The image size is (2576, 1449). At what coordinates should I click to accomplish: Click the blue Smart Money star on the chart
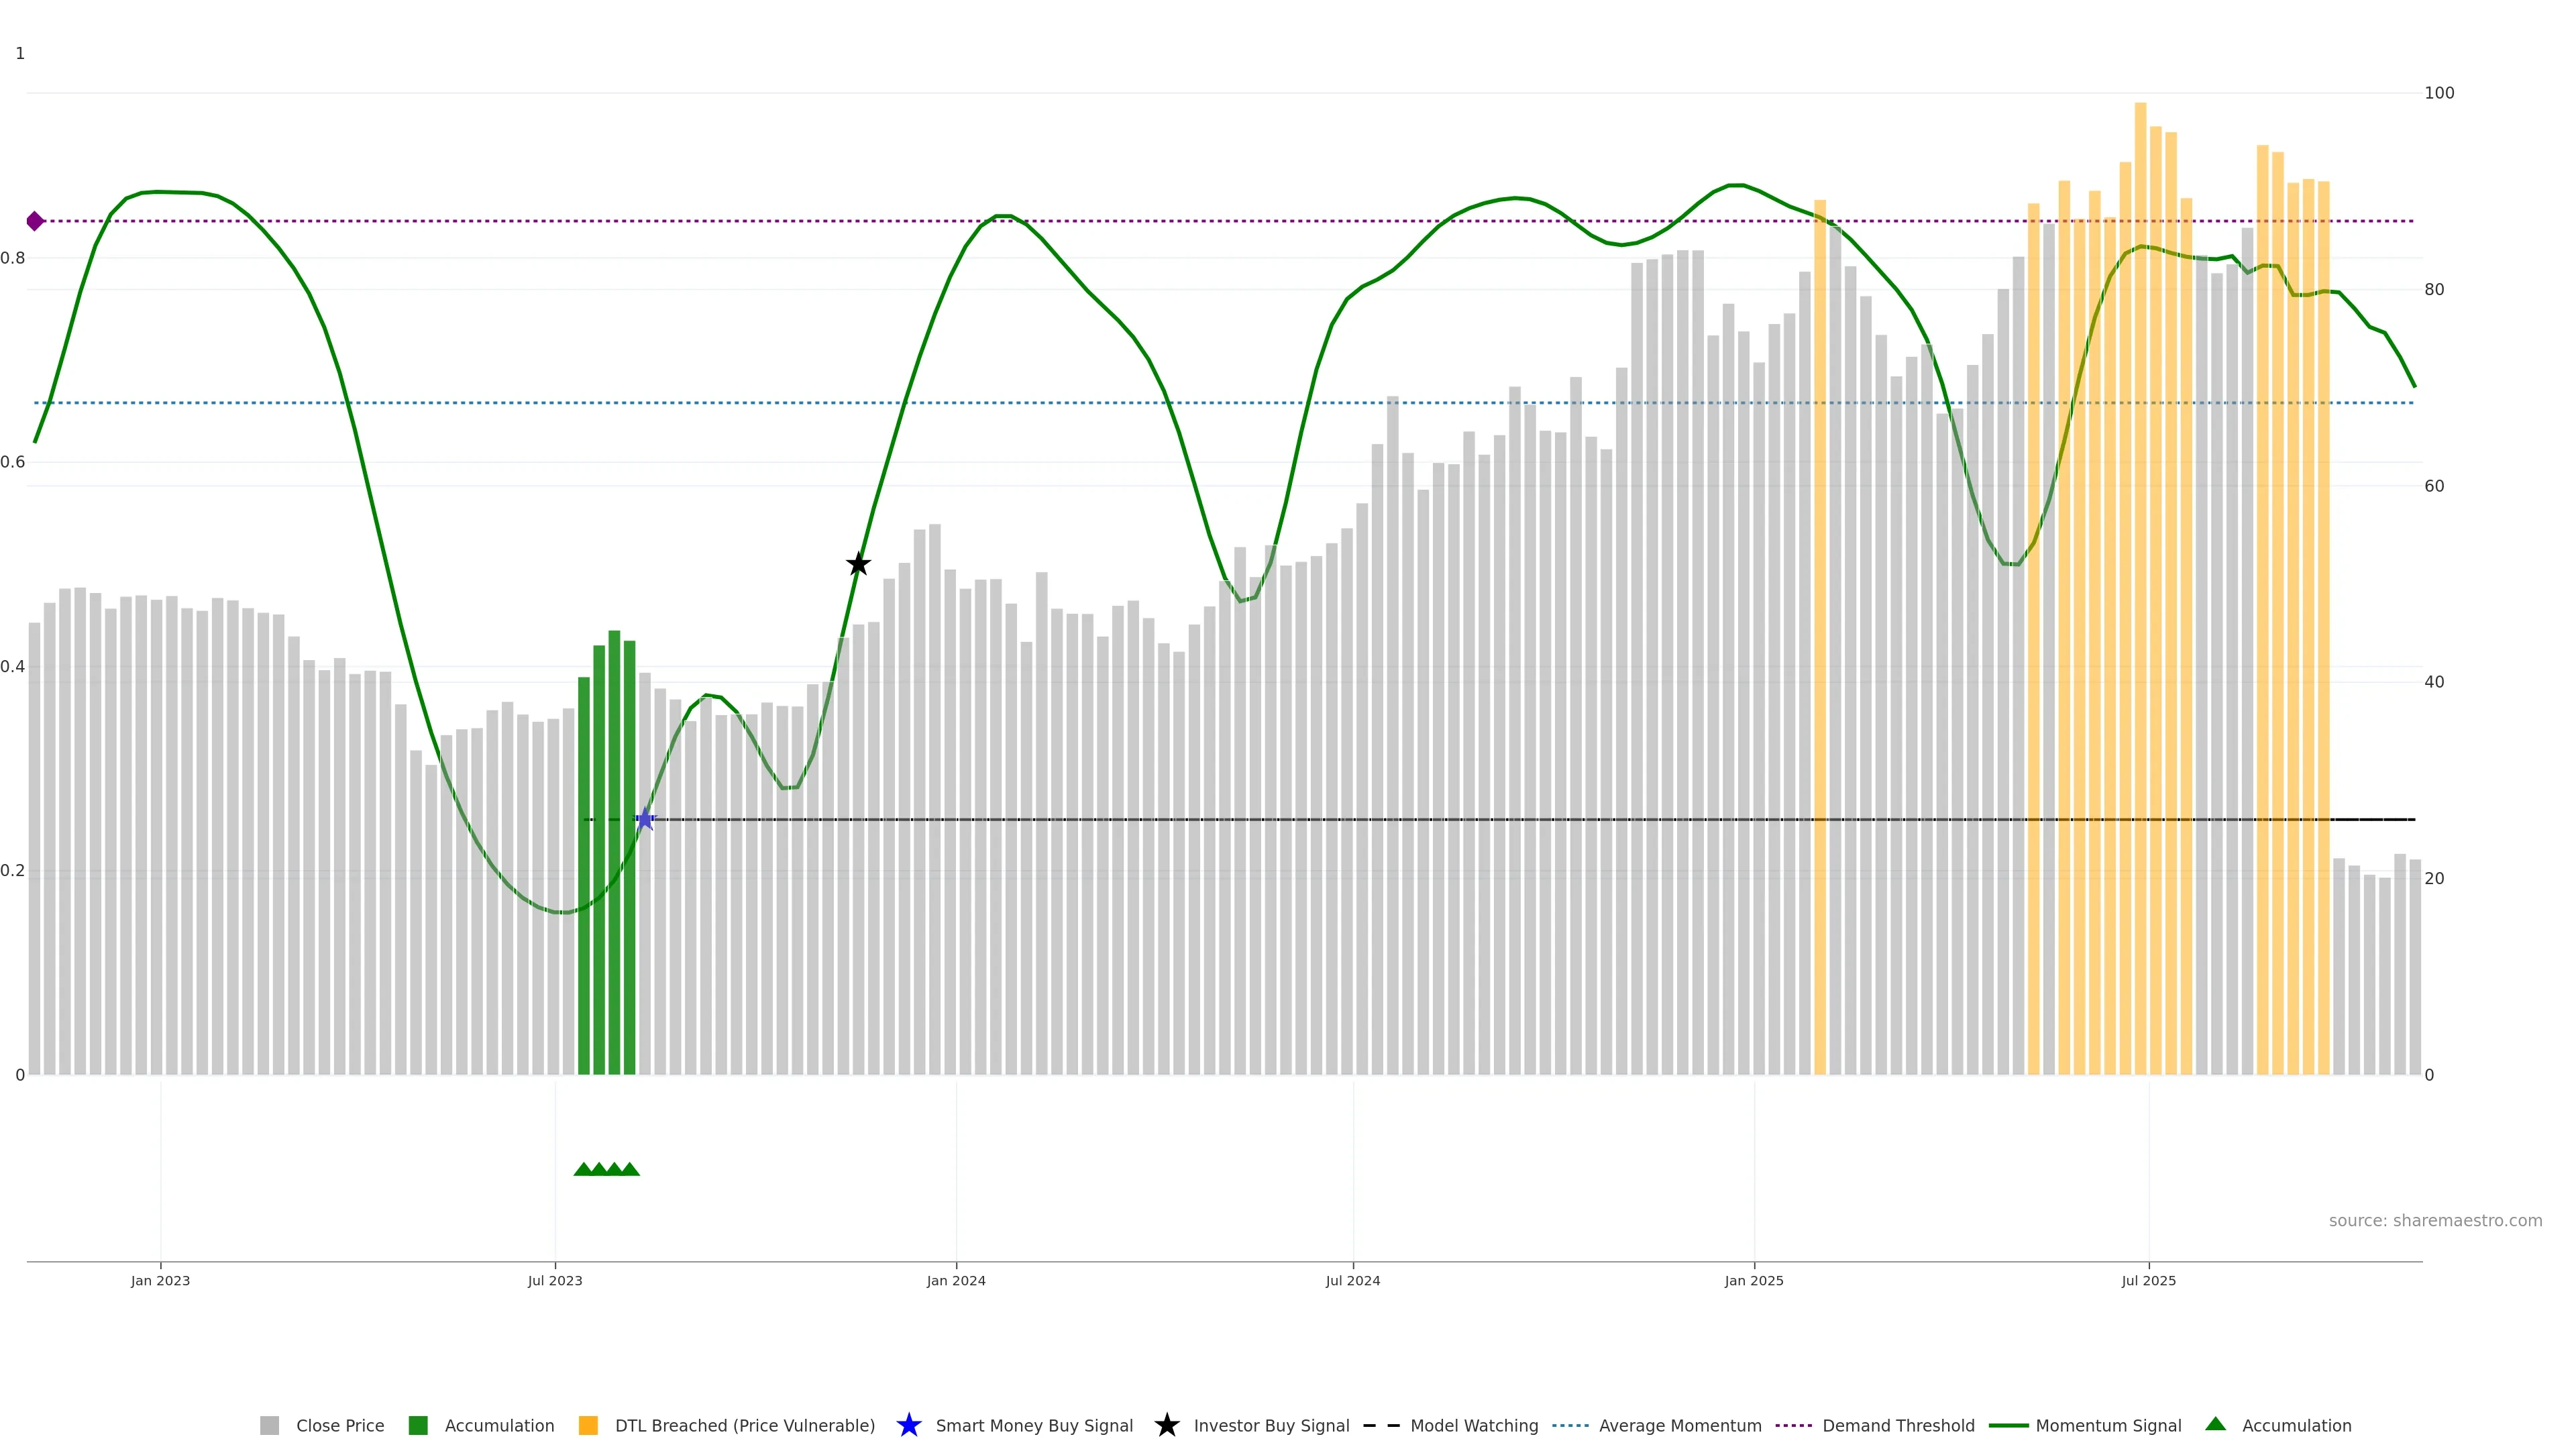pos(645,820)
